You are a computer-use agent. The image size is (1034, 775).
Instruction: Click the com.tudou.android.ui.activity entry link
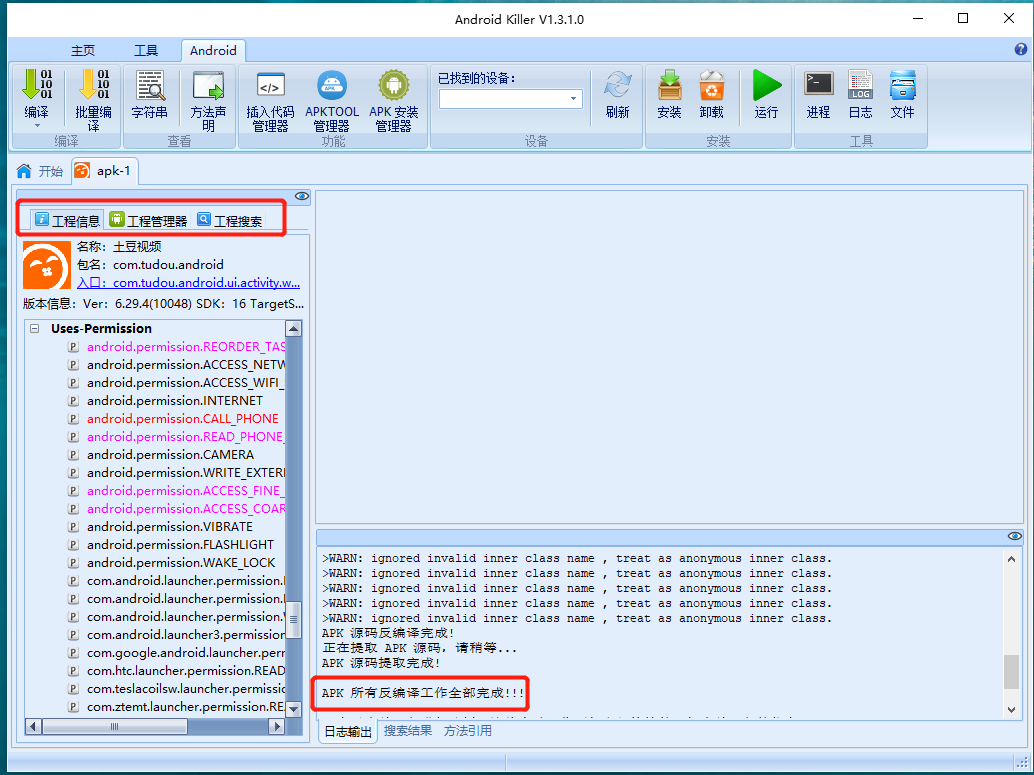pos(189,283)
